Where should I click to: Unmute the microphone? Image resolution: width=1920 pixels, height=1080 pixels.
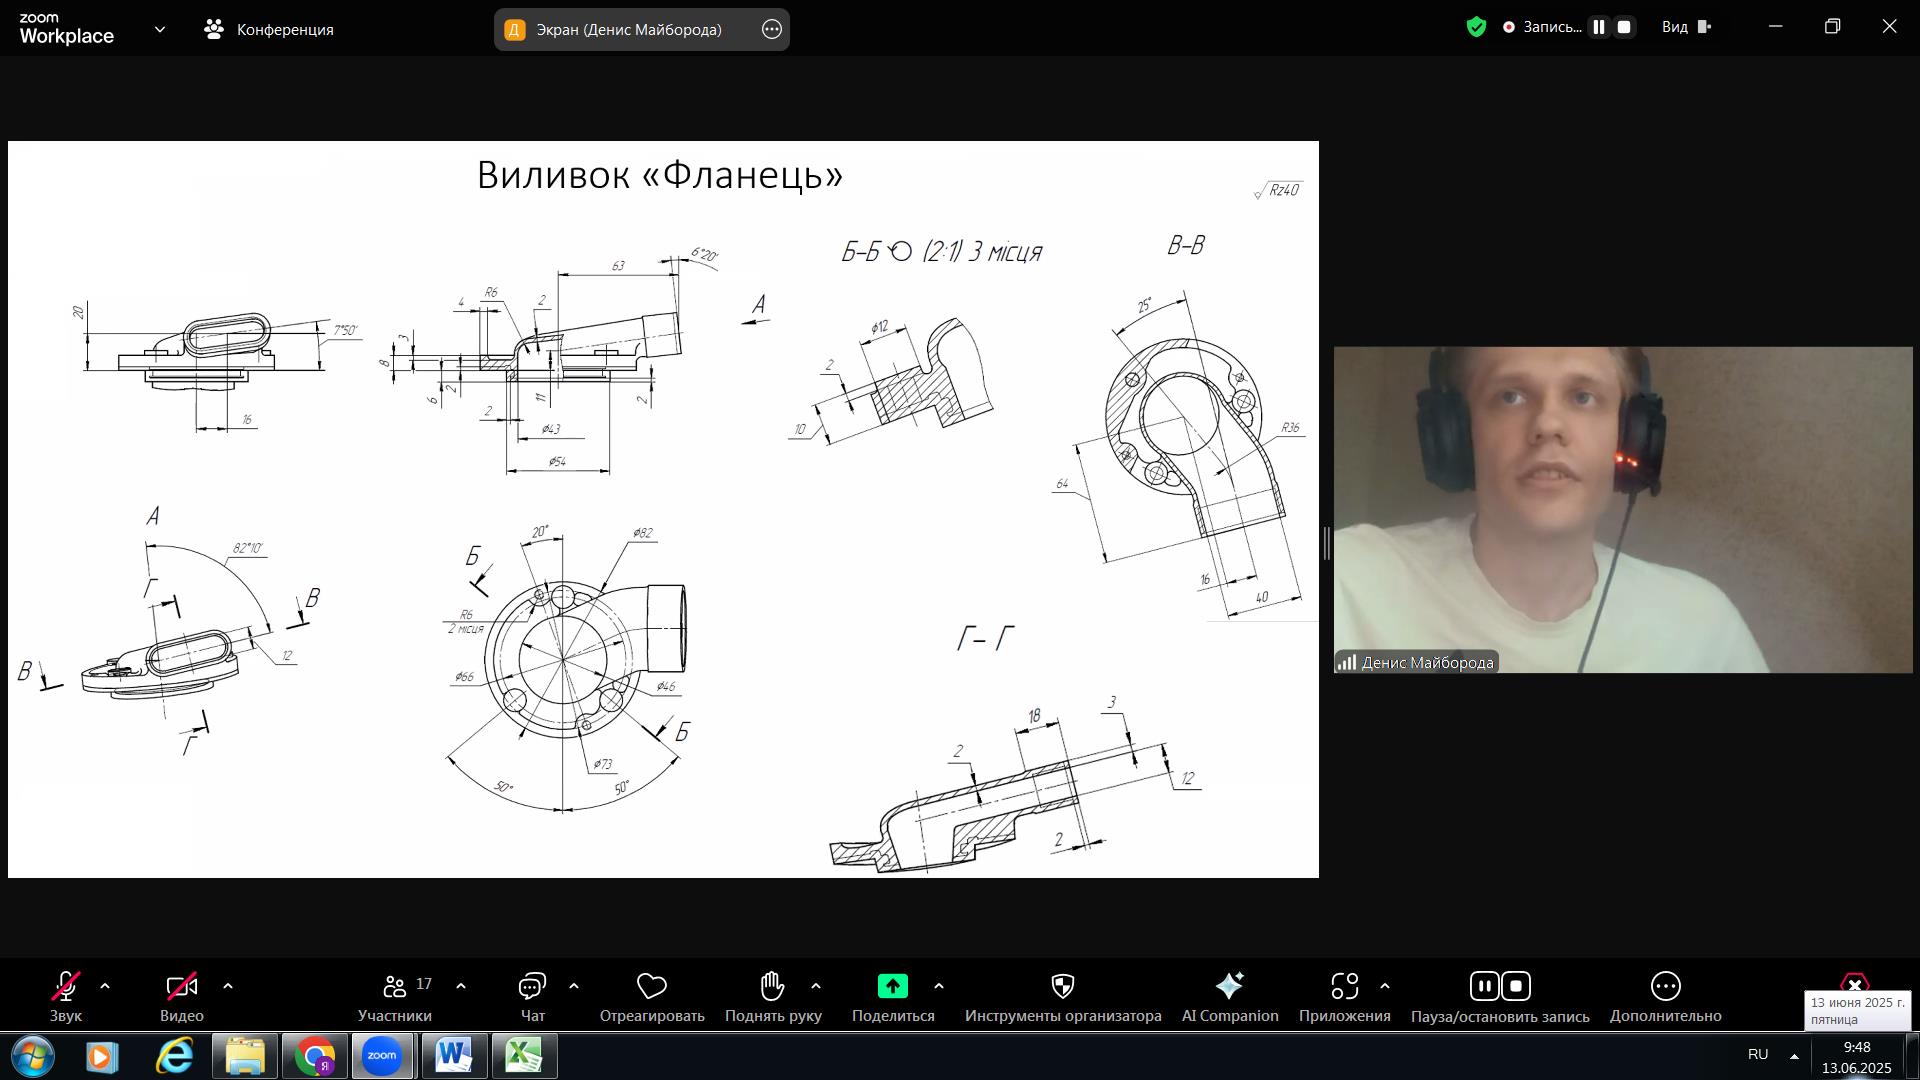[x=66, y=987]
